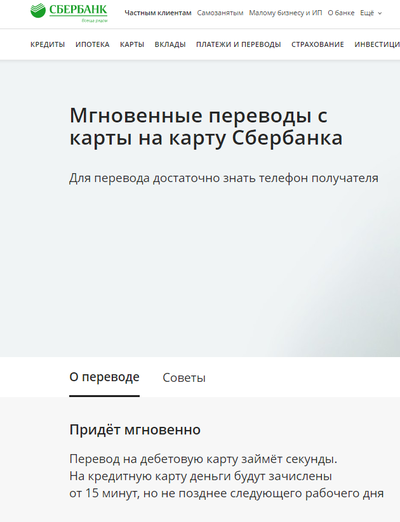Click the line Перевод на дебетовую карту займёт секунды
The height and width of the screenshot is (522, 400).
203,459
